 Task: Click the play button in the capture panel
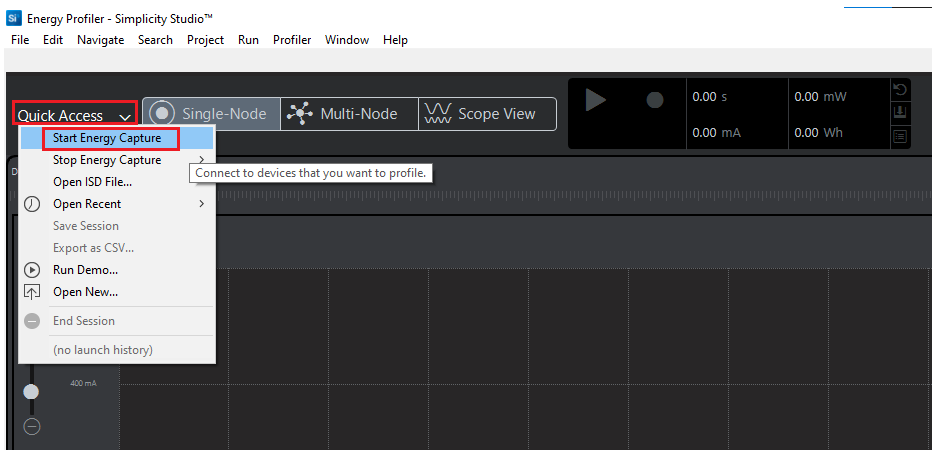click(595, 100)
